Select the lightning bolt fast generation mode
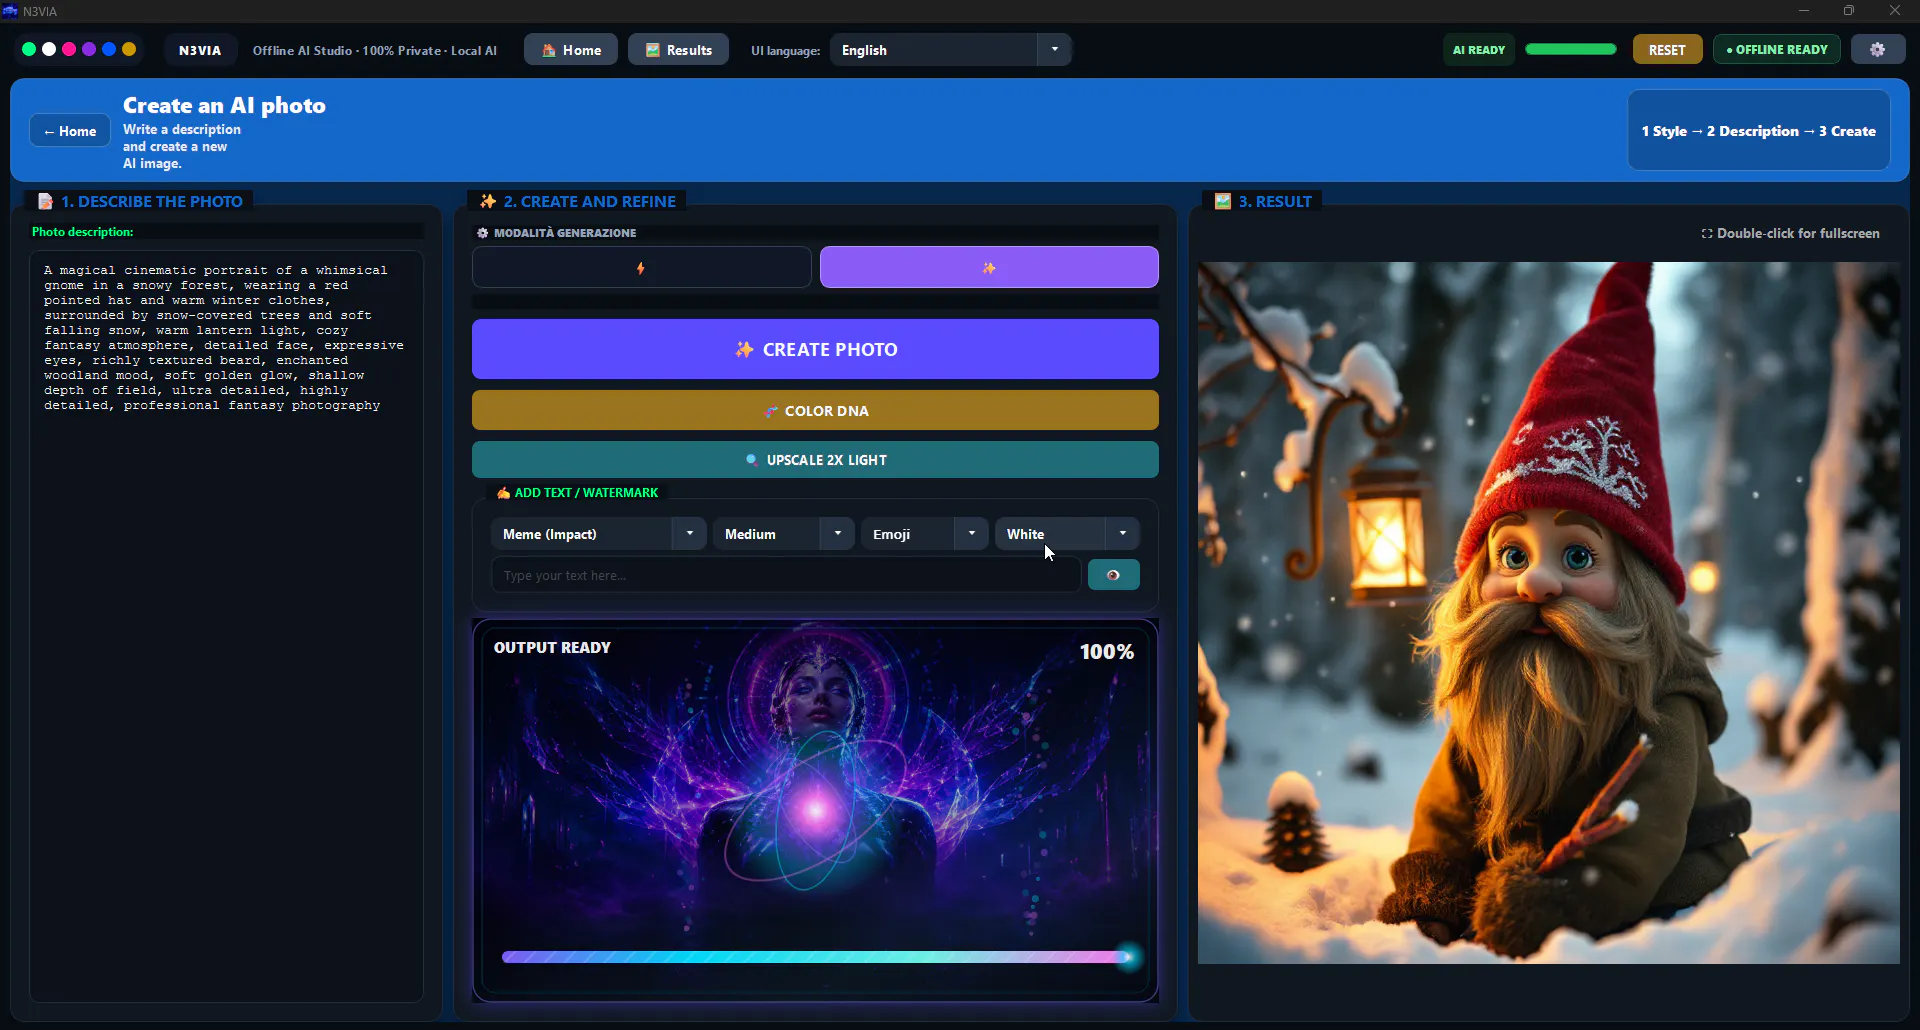The image size is (1920, 1030). pos(641,268)
